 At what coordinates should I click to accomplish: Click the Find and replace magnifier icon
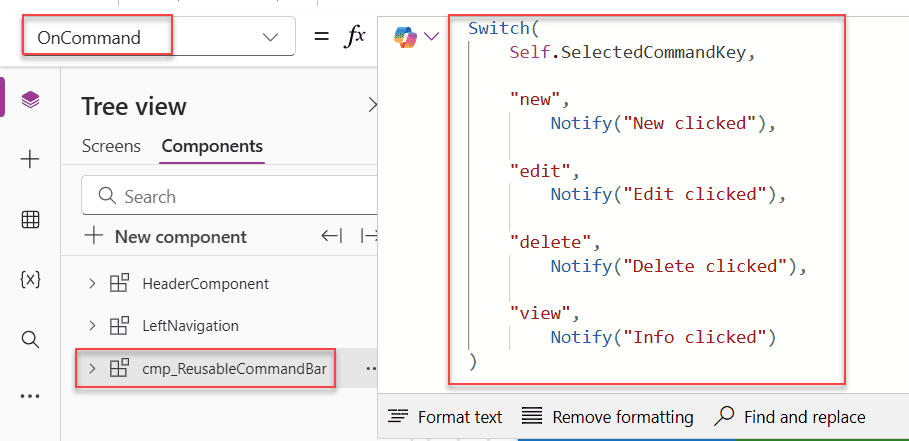click(724, 417)
